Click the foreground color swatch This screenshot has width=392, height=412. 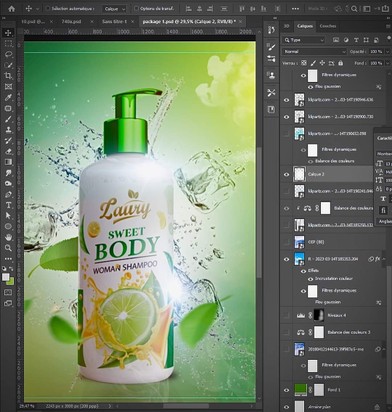click(6, 277)
